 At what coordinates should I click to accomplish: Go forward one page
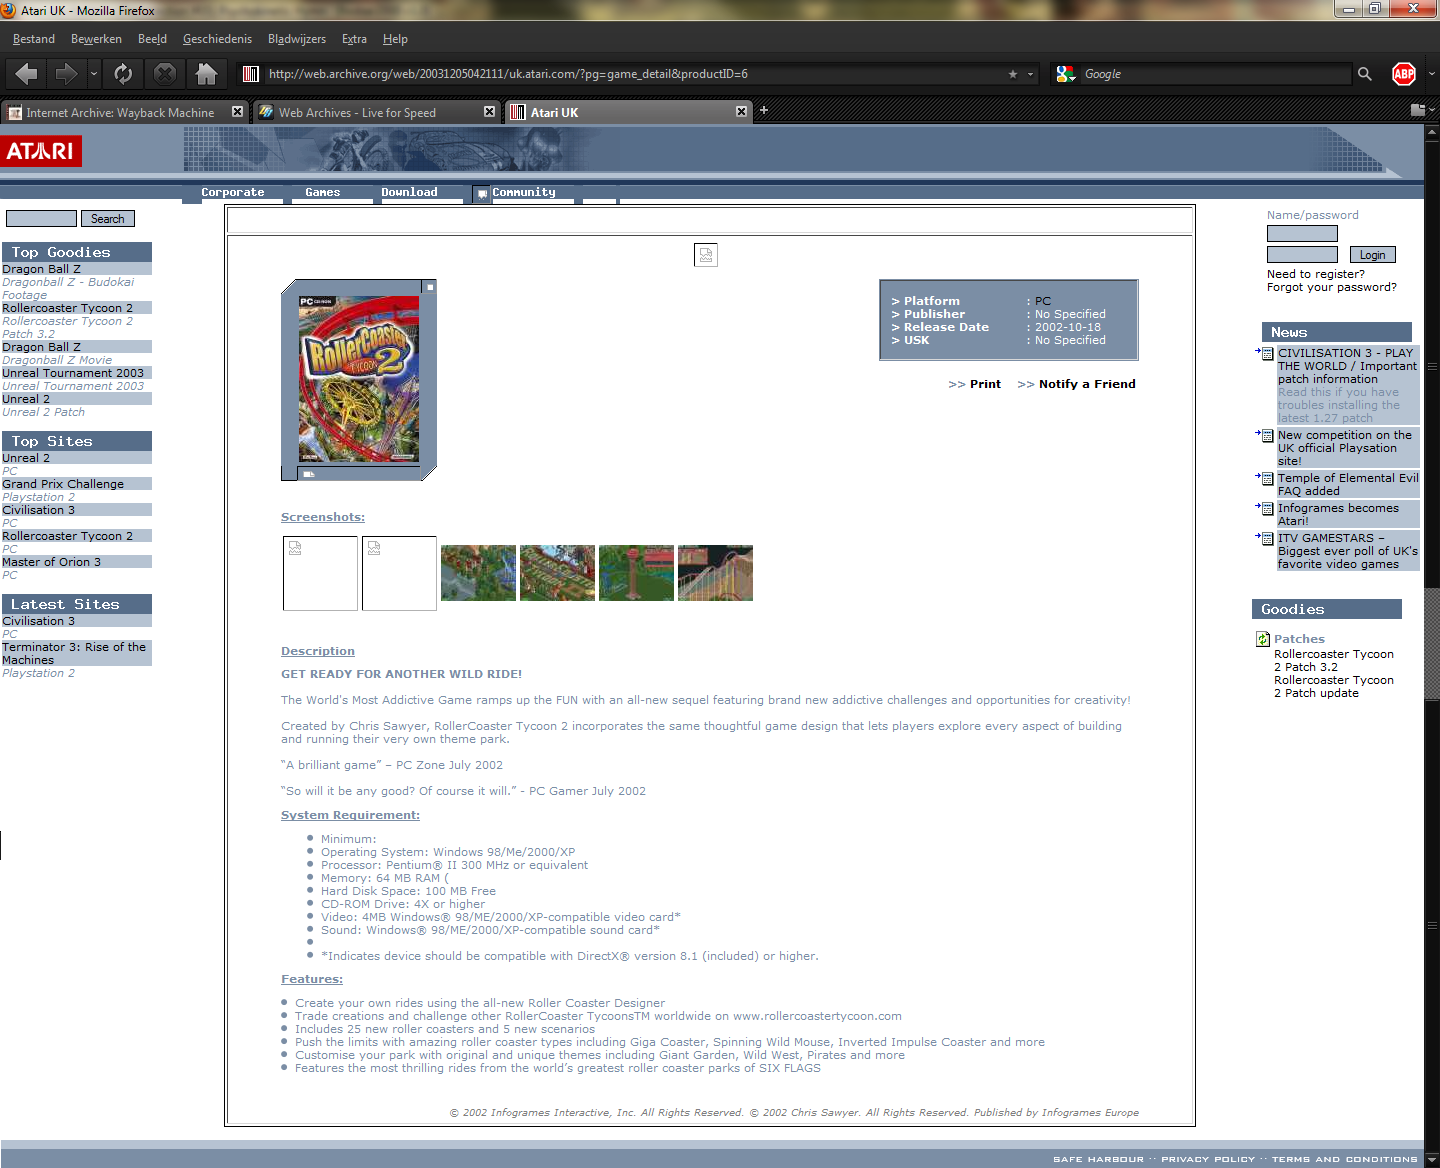click(67, 73)
